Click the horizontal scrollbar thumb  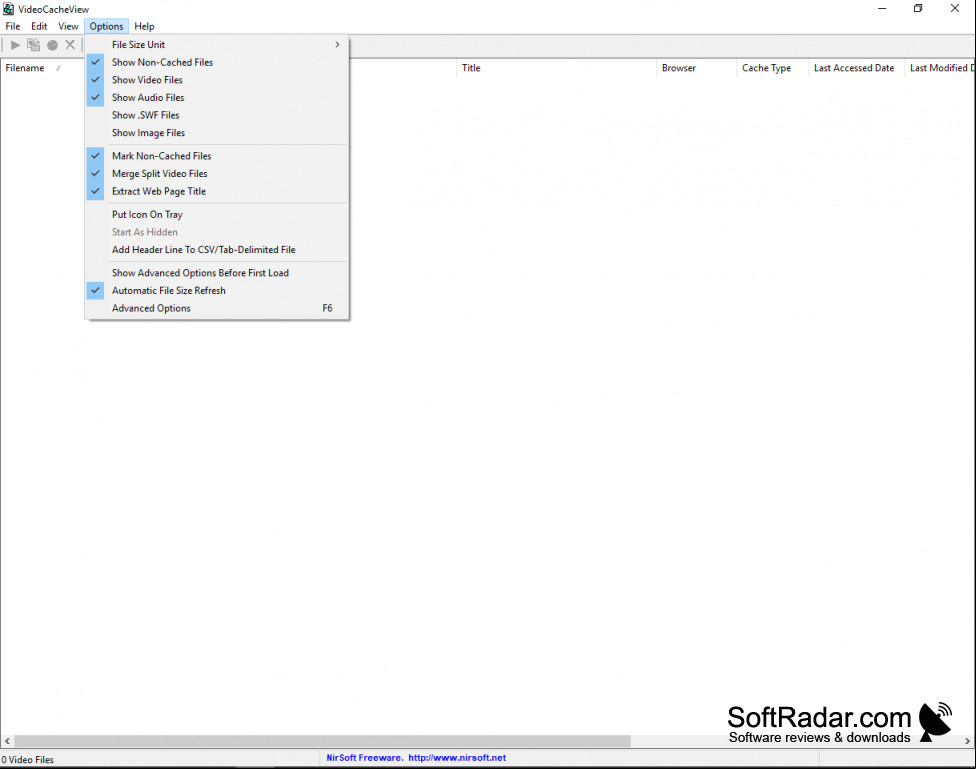tap(322, 741)
